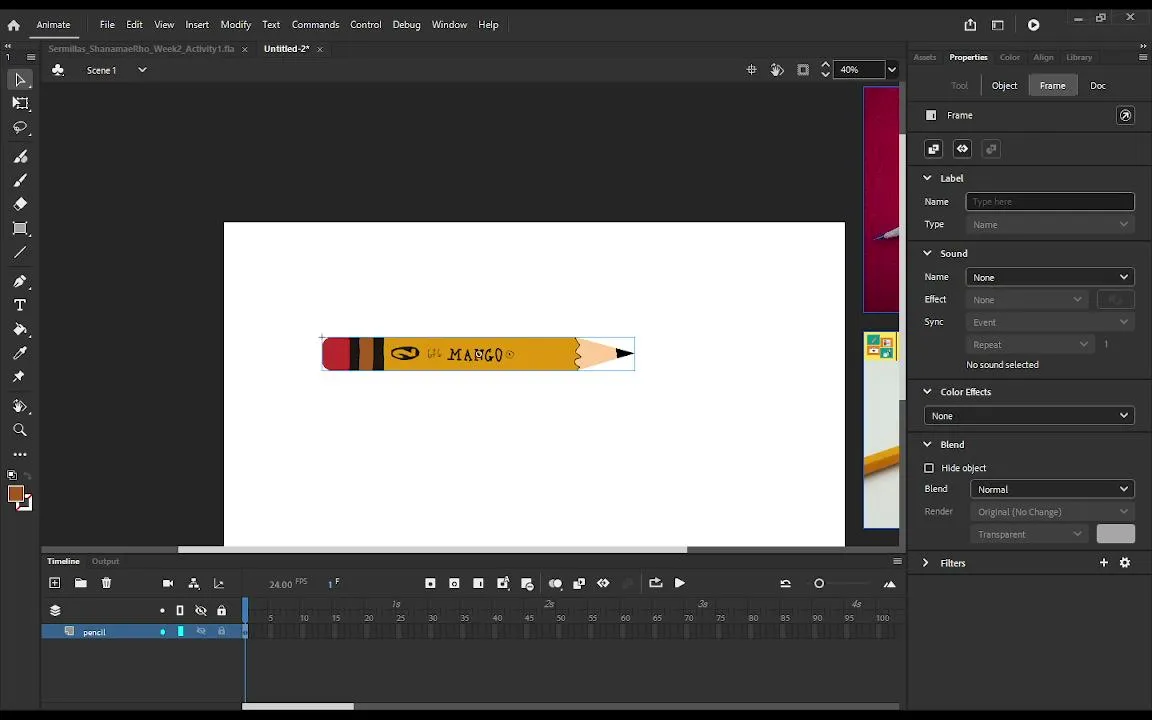Viewport: 1152px width, 720px height.
Task: Click the Test Movie play button in the top bar
Action: click(1034, 25)
